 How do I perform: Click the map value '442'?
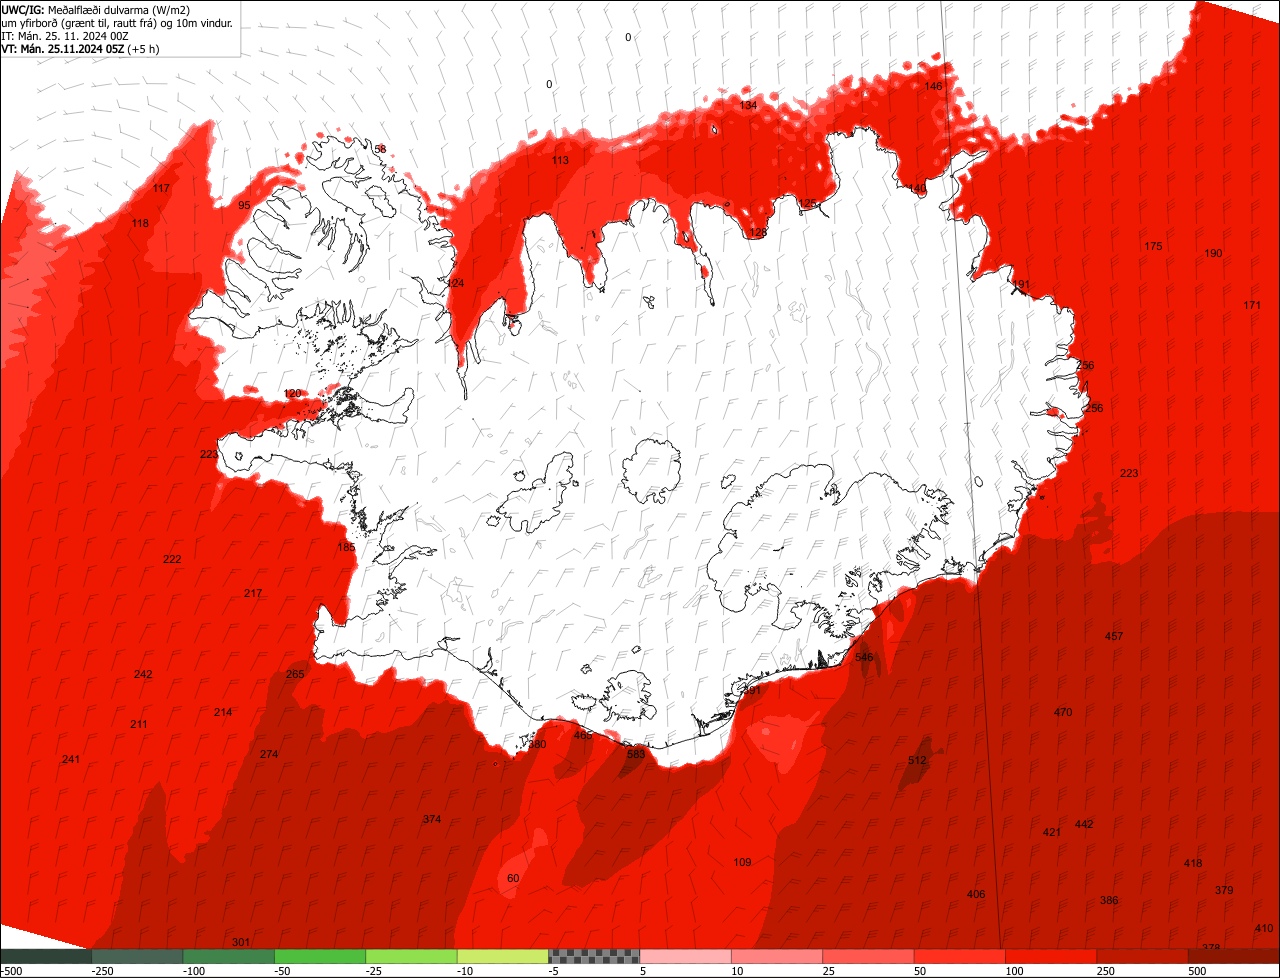click(1084, 824)
